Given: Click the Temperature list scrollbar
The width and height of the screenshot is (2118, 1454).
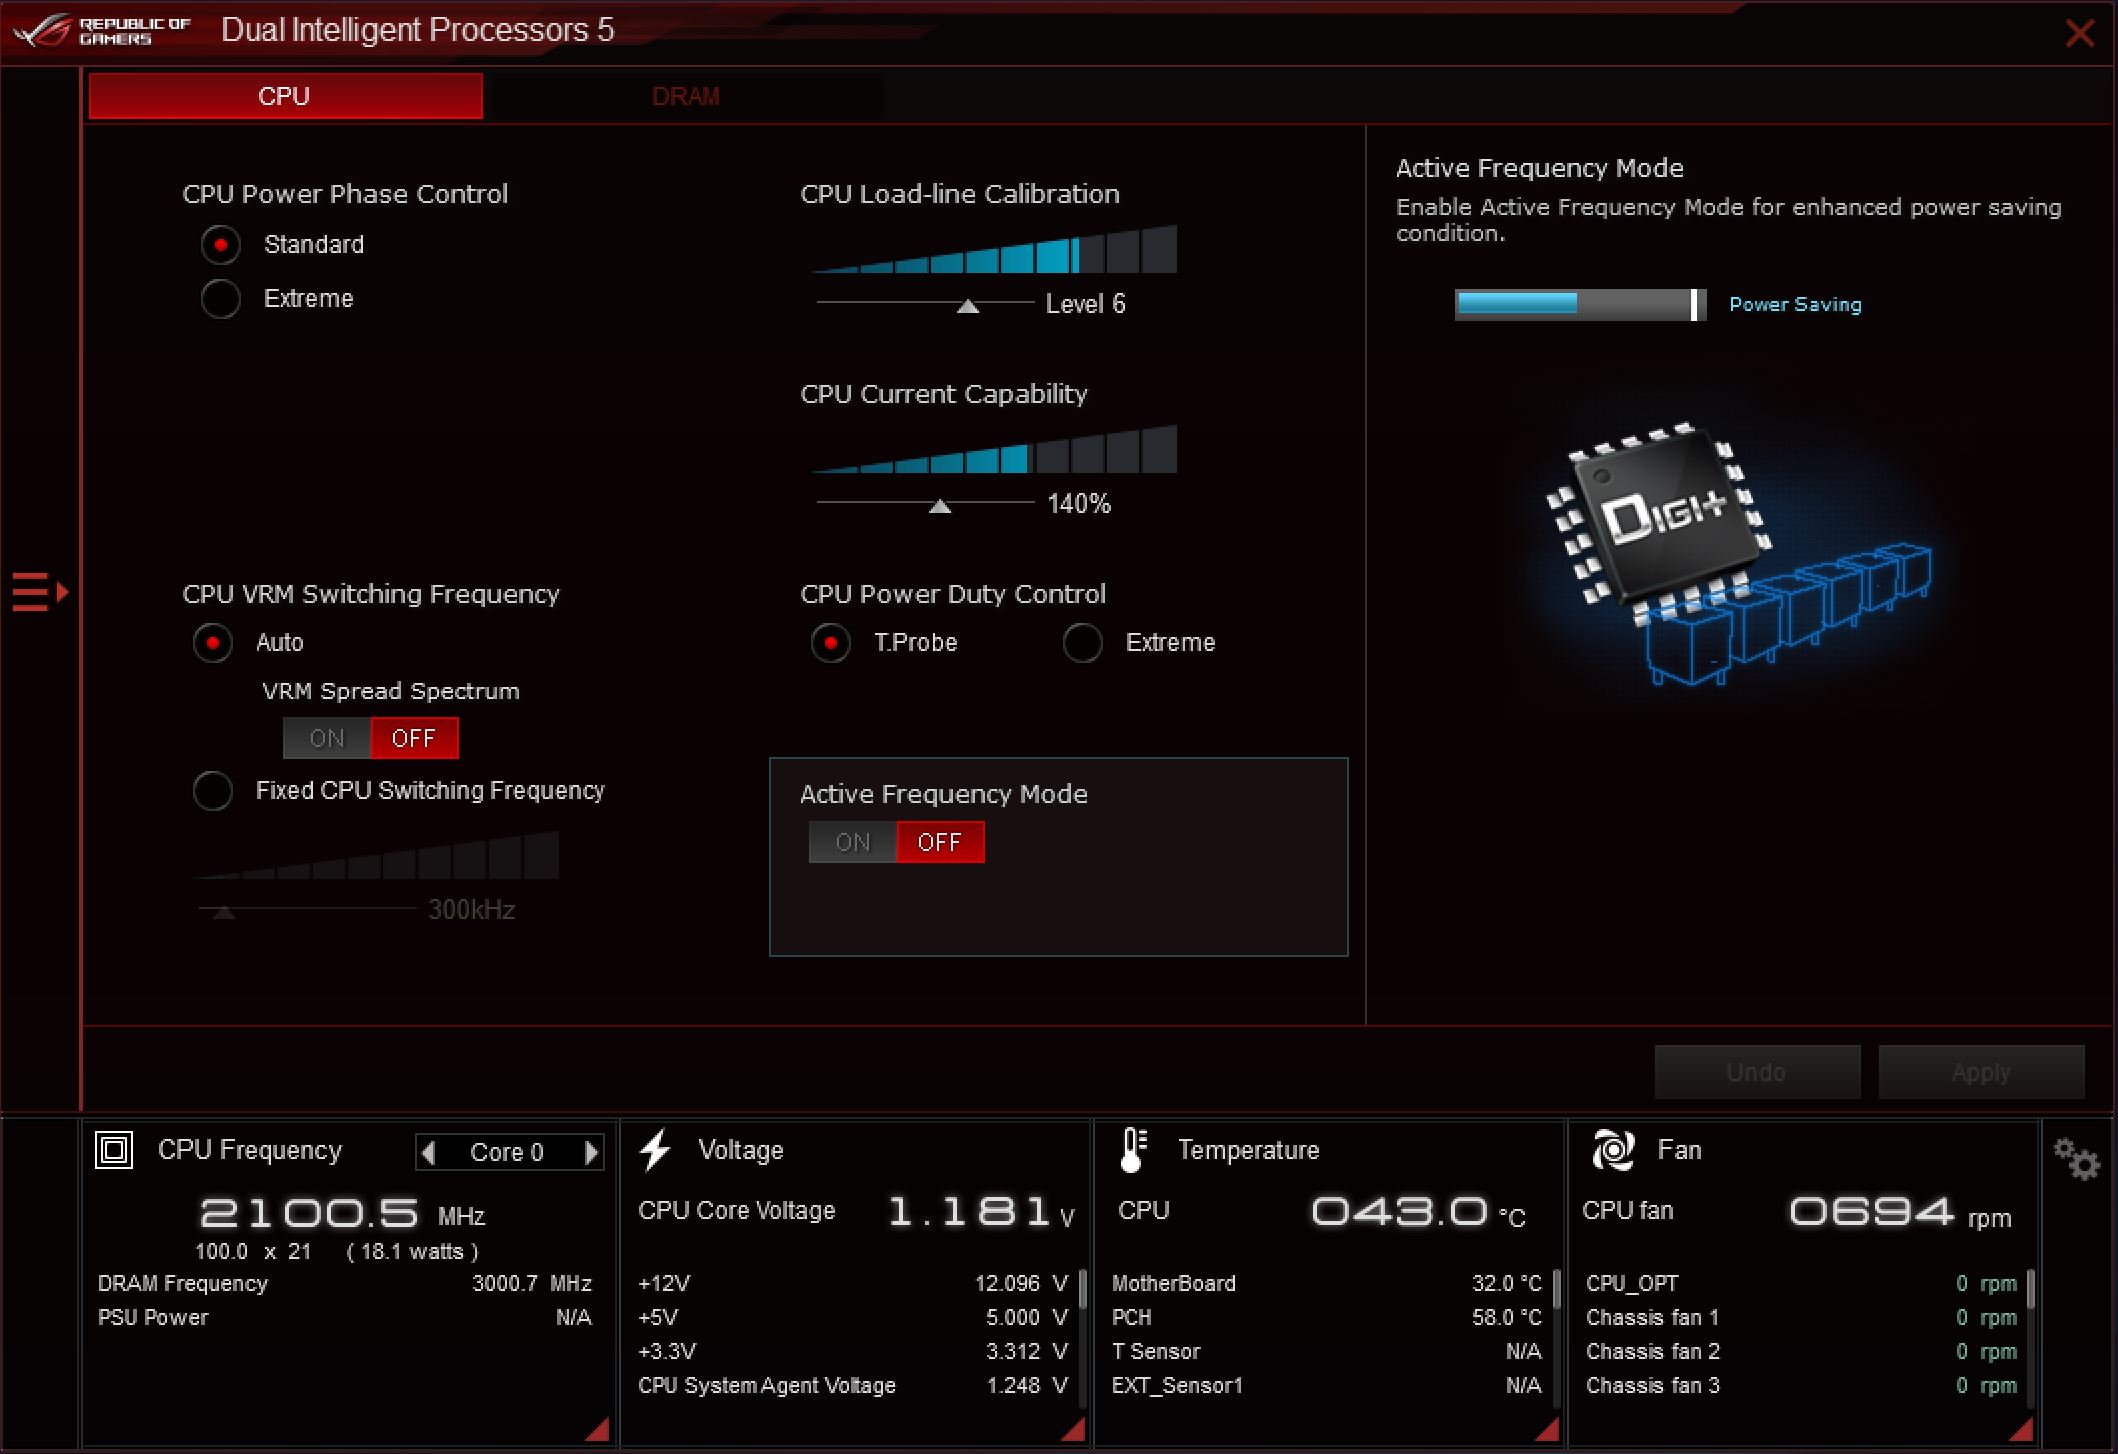Looking at the screenshot, I should 1557,1289.
